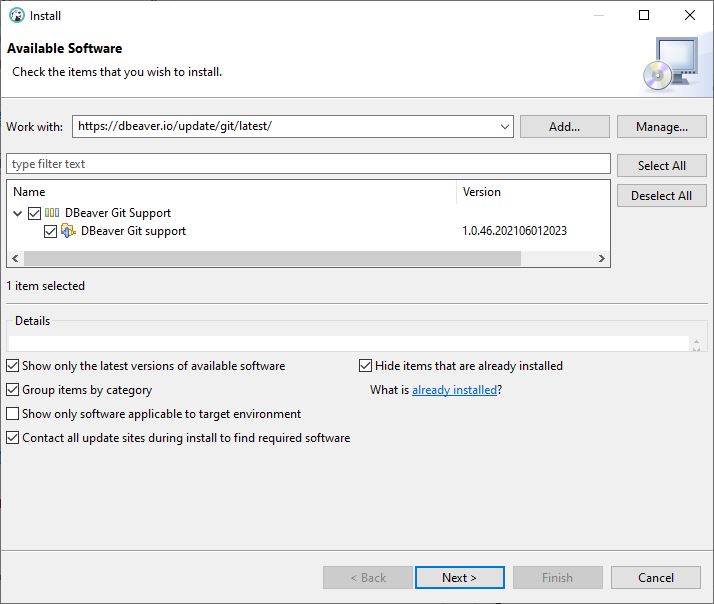
Task: Click the Add... button
Action: [565, 127]
